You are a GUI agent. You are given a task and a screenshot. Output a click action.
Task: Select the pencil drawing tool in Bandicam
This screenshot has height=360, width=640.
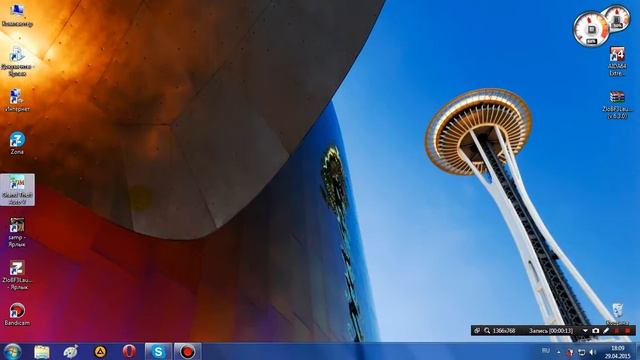606,331
